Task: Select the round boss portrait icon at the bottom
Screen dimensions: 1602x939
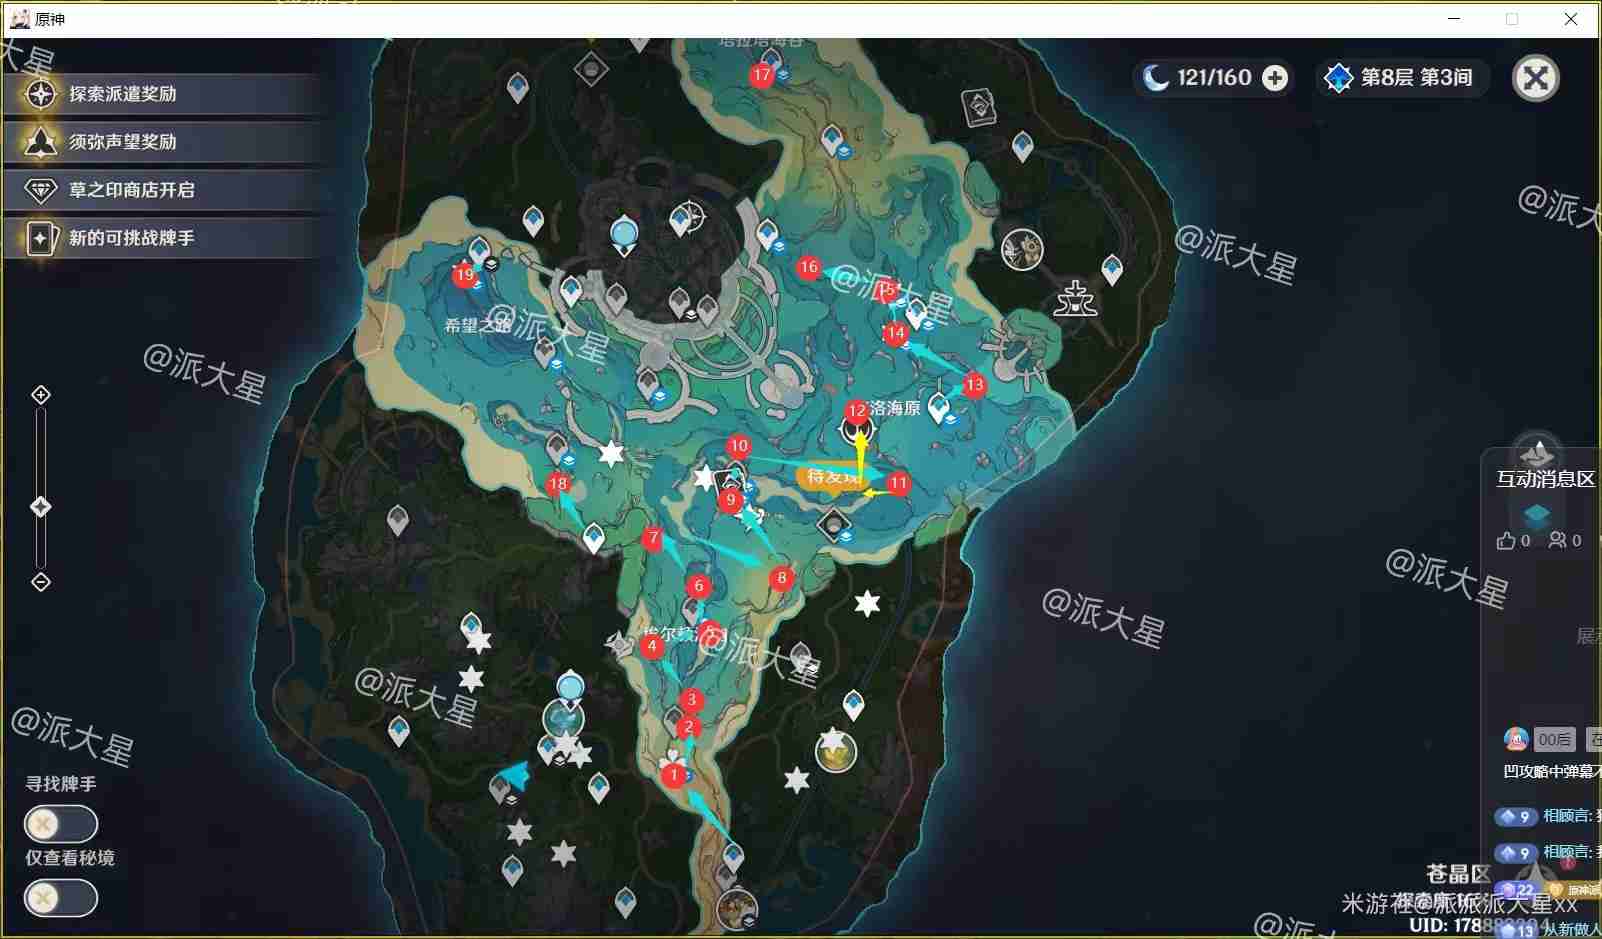Action: coord(737,908)
